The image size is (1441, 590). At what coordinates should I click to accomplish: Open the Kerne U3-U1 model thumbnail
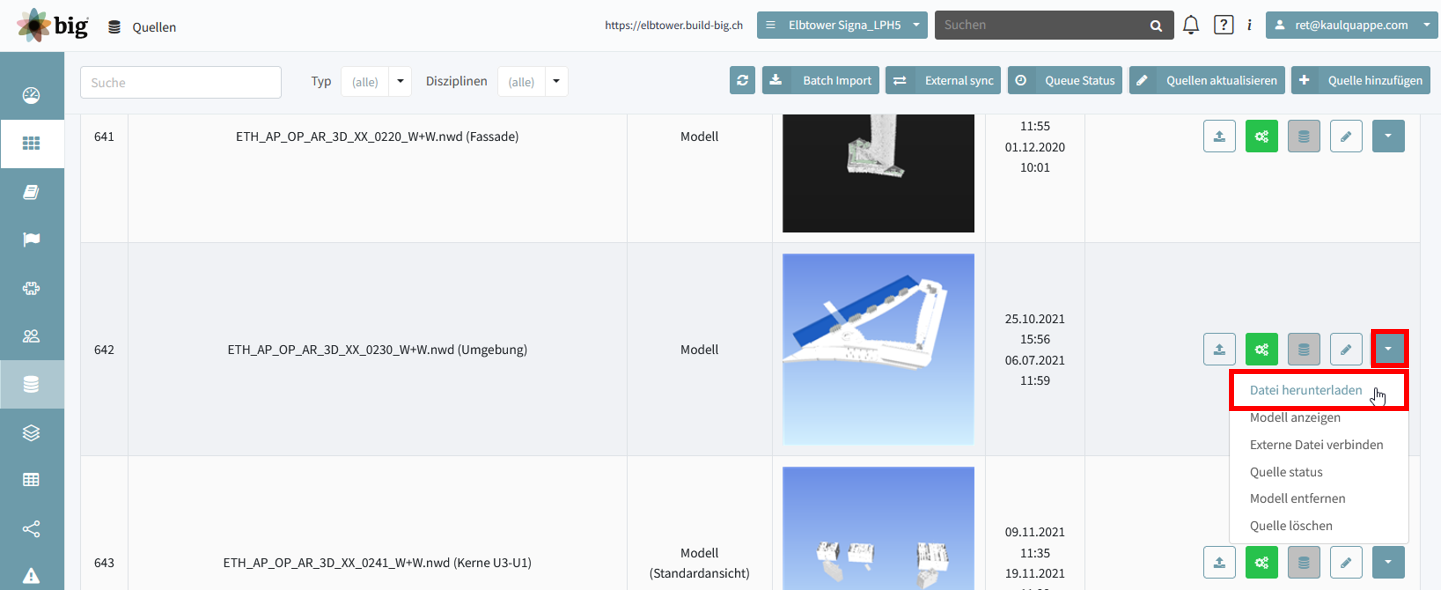[879, 528]
